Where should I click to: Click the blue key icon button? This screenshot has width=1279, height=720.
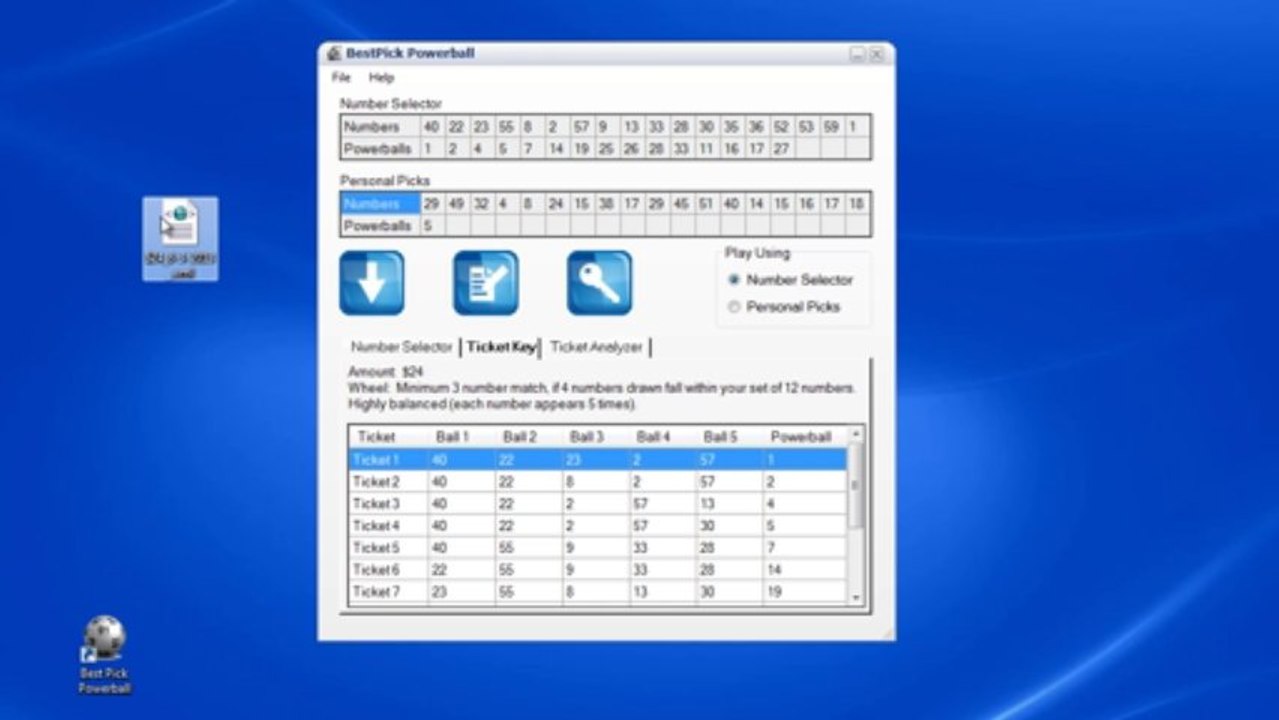click(599, 283)
